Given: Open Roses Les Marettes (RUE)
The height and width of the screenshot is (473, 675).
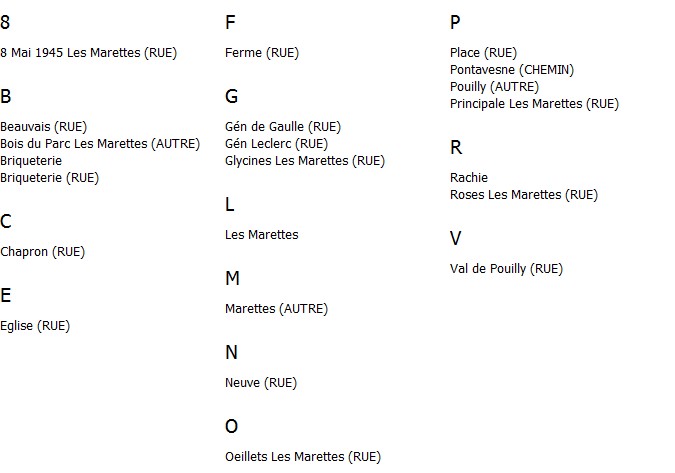Looking at the screenshot, I should (x=524, y=195).
